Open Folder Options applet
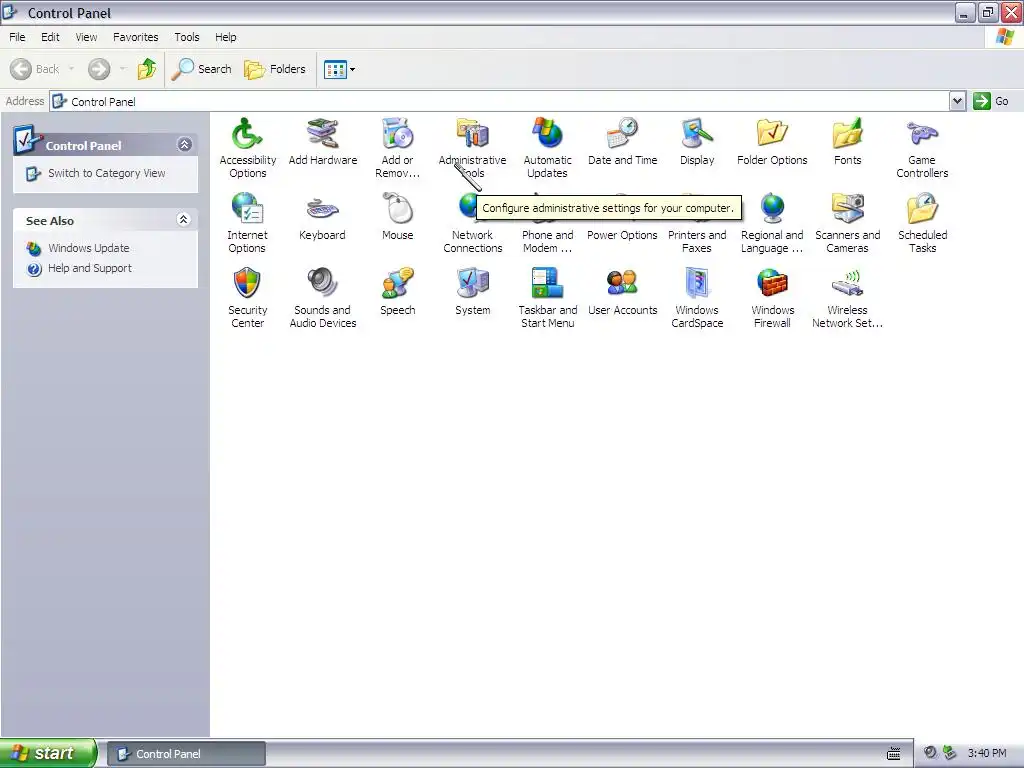 point(772,141)
